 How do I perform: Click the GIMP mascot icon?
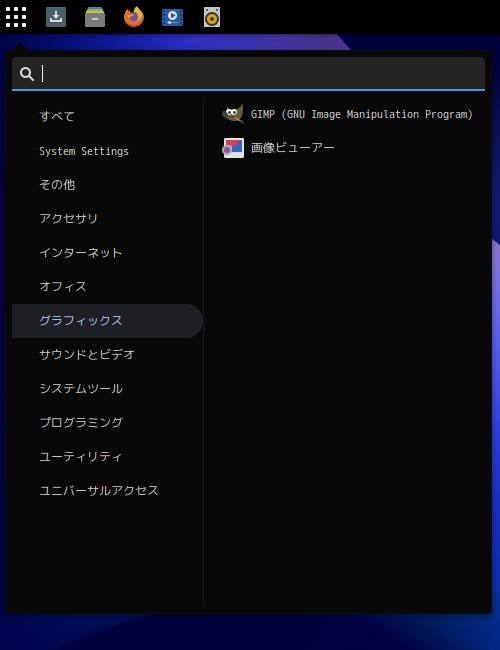[x=233, y=114]
